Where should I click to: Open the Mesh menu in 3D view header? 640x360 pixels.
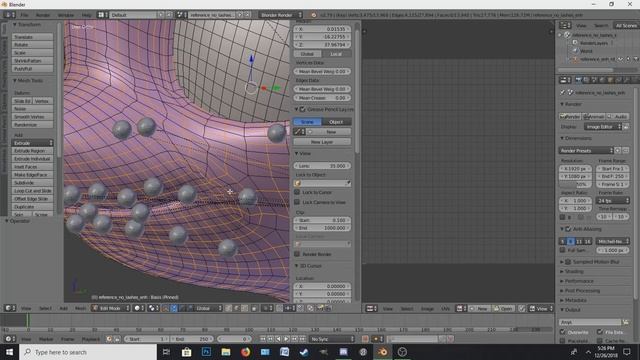80,308
